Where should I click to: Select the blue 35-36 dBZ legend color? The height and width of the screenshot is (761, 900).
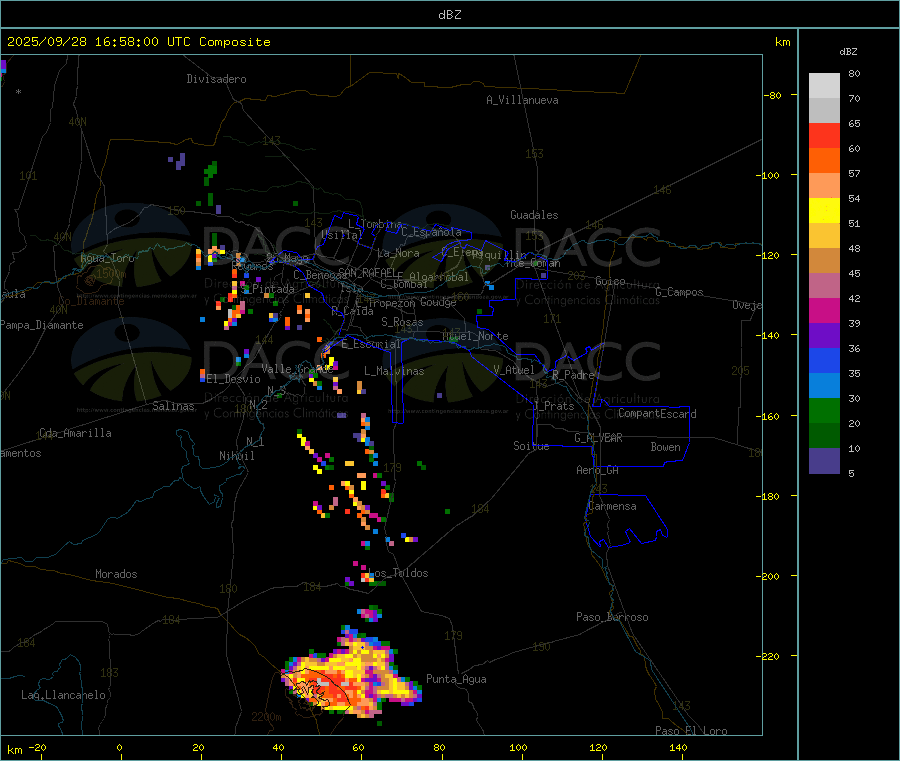pos(824,360)
